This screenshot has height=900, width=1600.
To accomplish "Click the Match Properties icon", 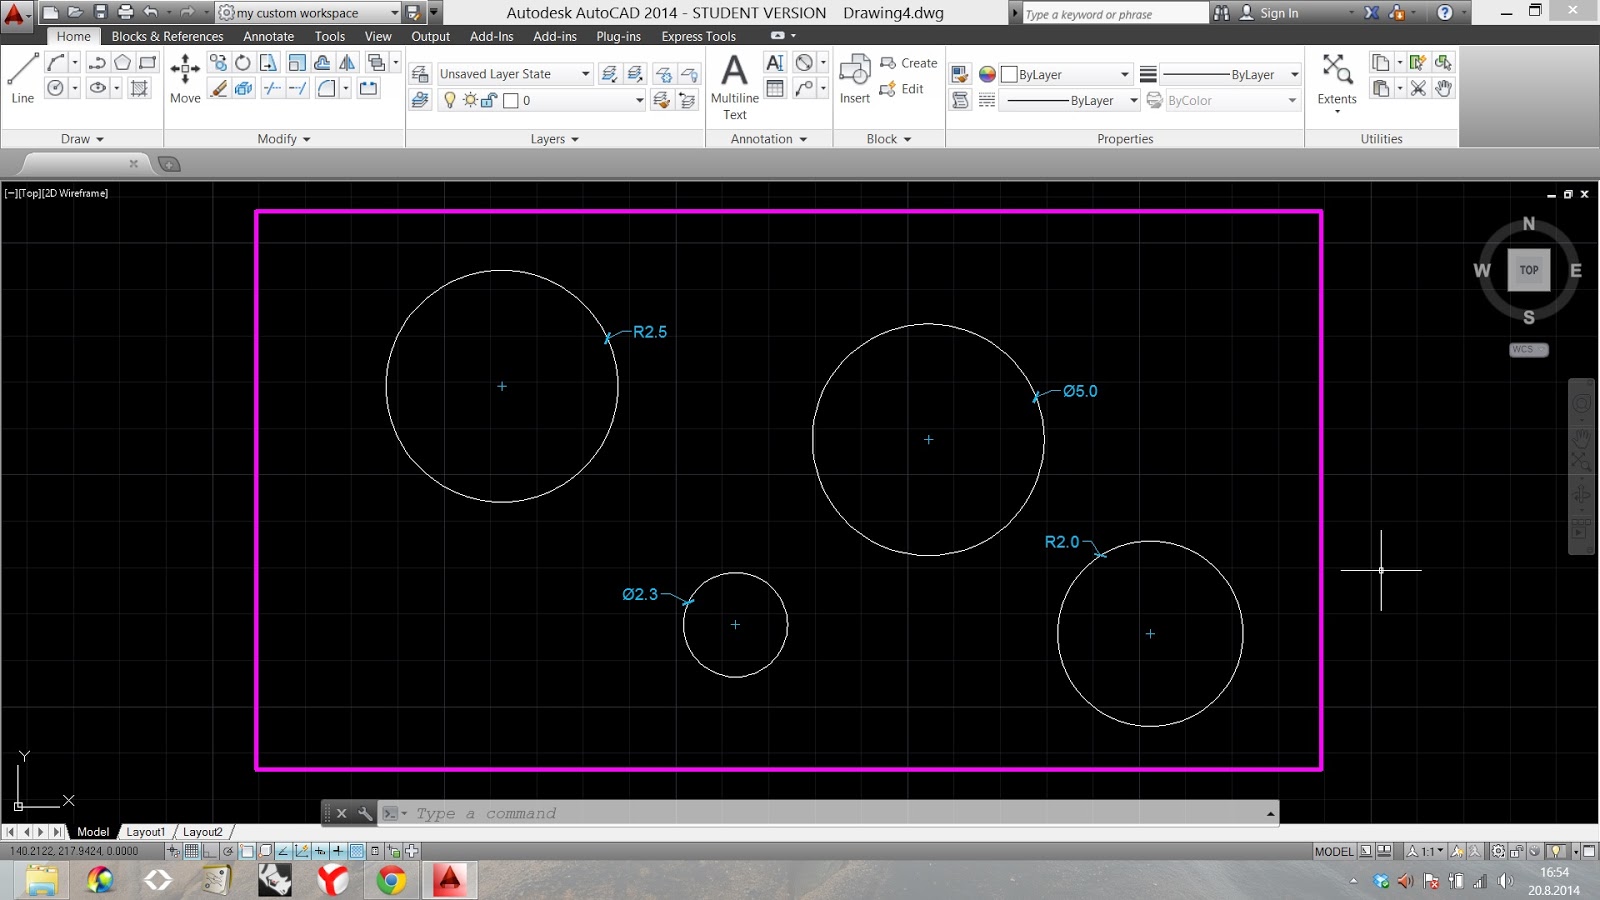I will pyautogui.click(x=960, y=74).
